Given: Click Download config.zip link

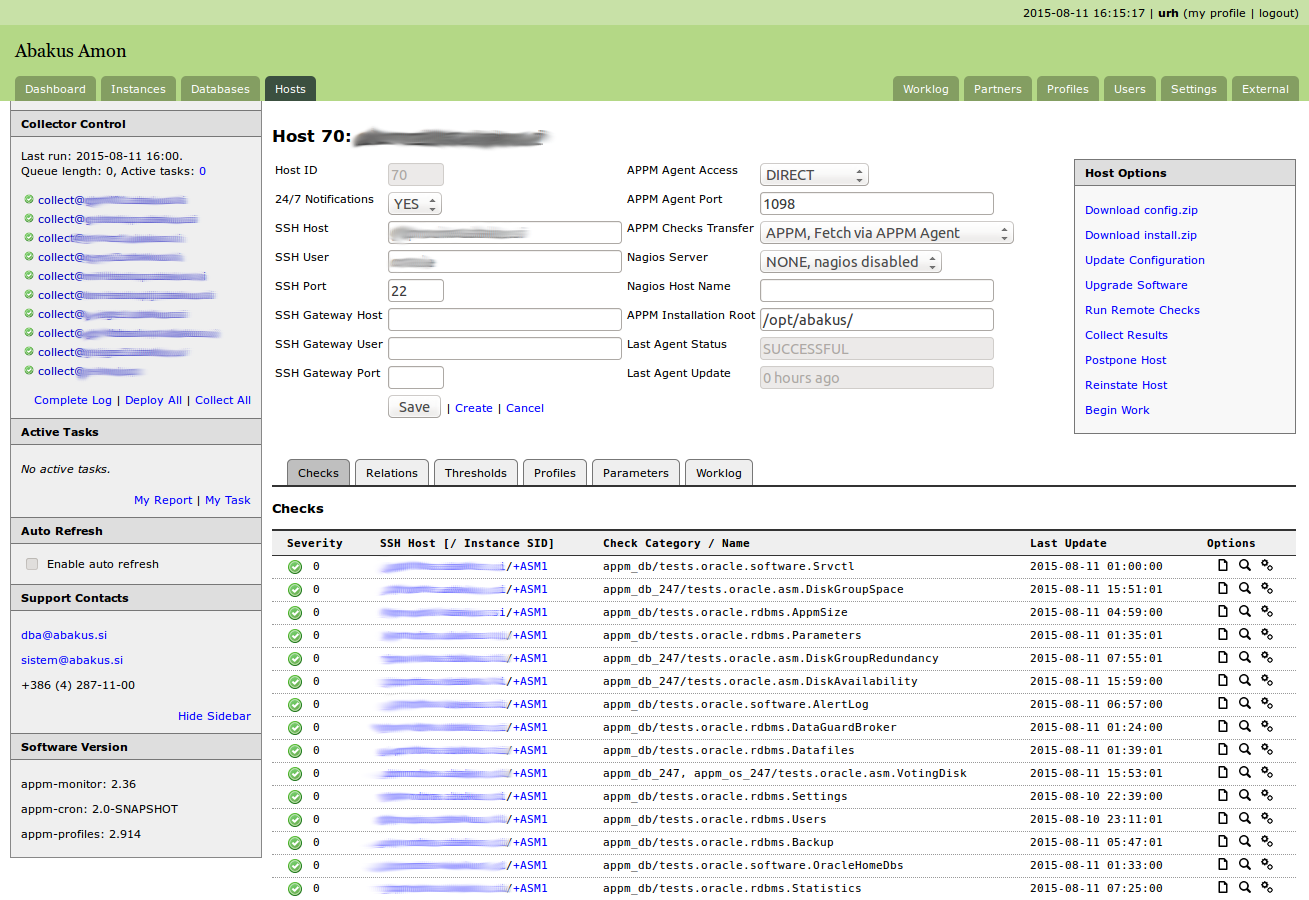Looking at the screenshot, I should pos(1141,210).
